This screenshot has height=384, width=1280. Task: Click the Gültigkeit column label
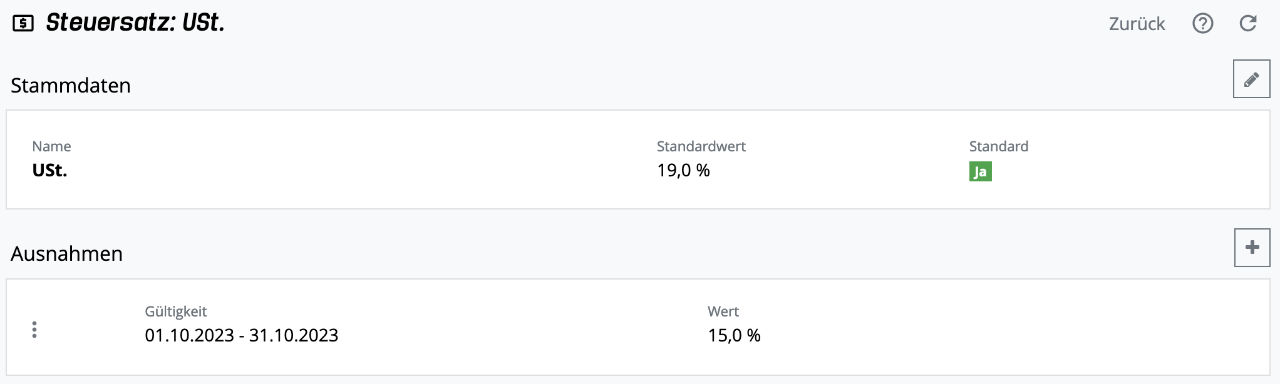176,312
